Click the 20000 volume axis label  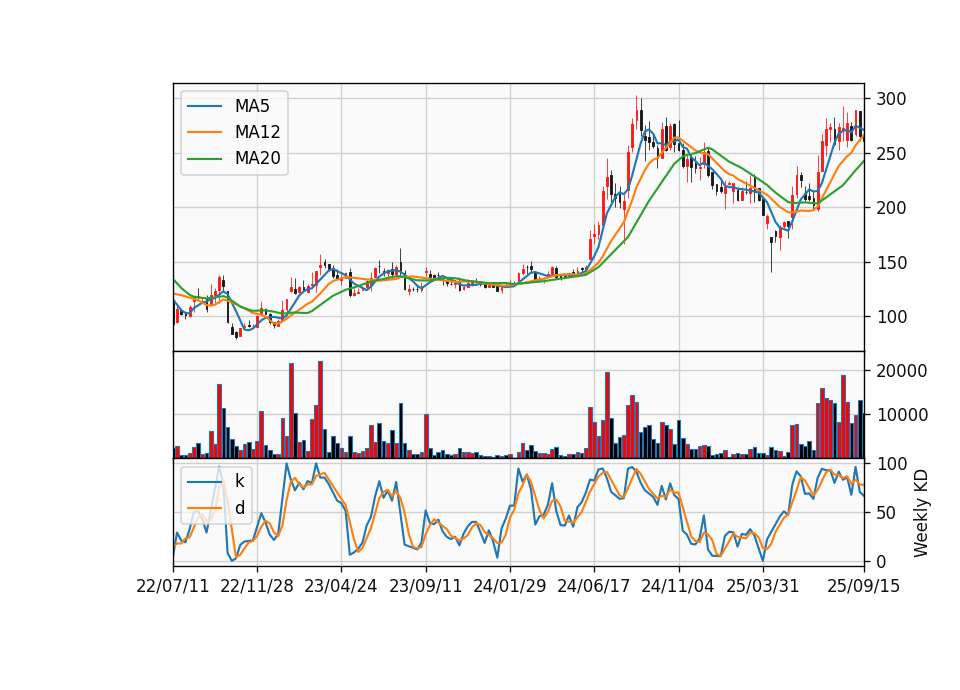coord(901,371)
